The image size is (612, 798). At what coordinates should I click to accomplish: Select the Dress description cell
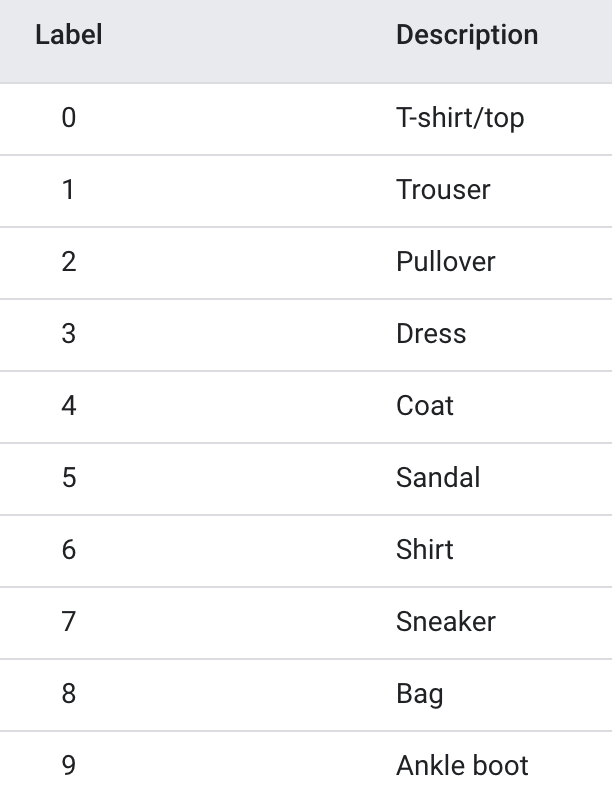[x=431, y=334]
